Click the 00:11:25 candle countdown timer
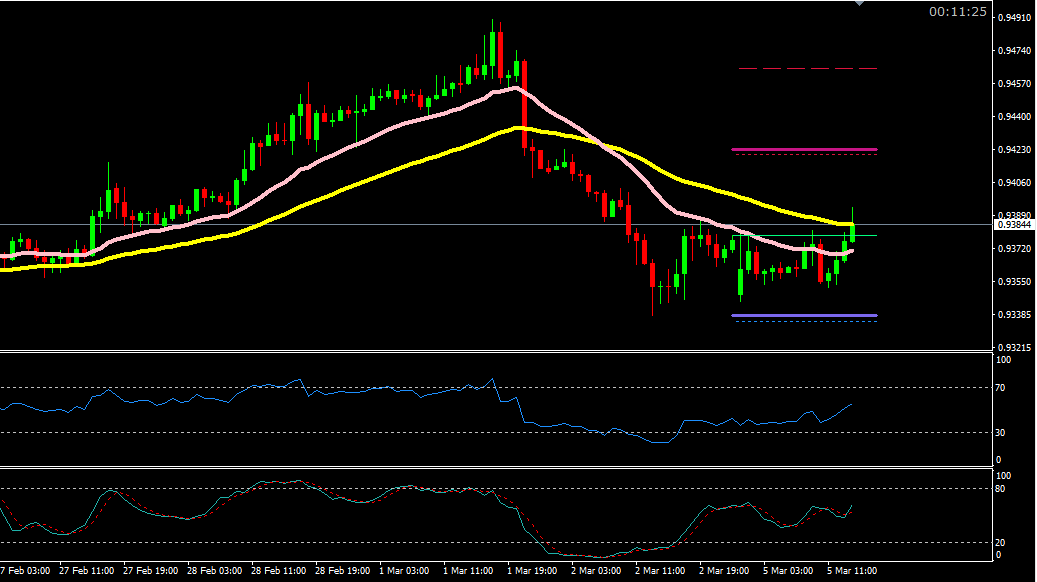 click(958, 12)
